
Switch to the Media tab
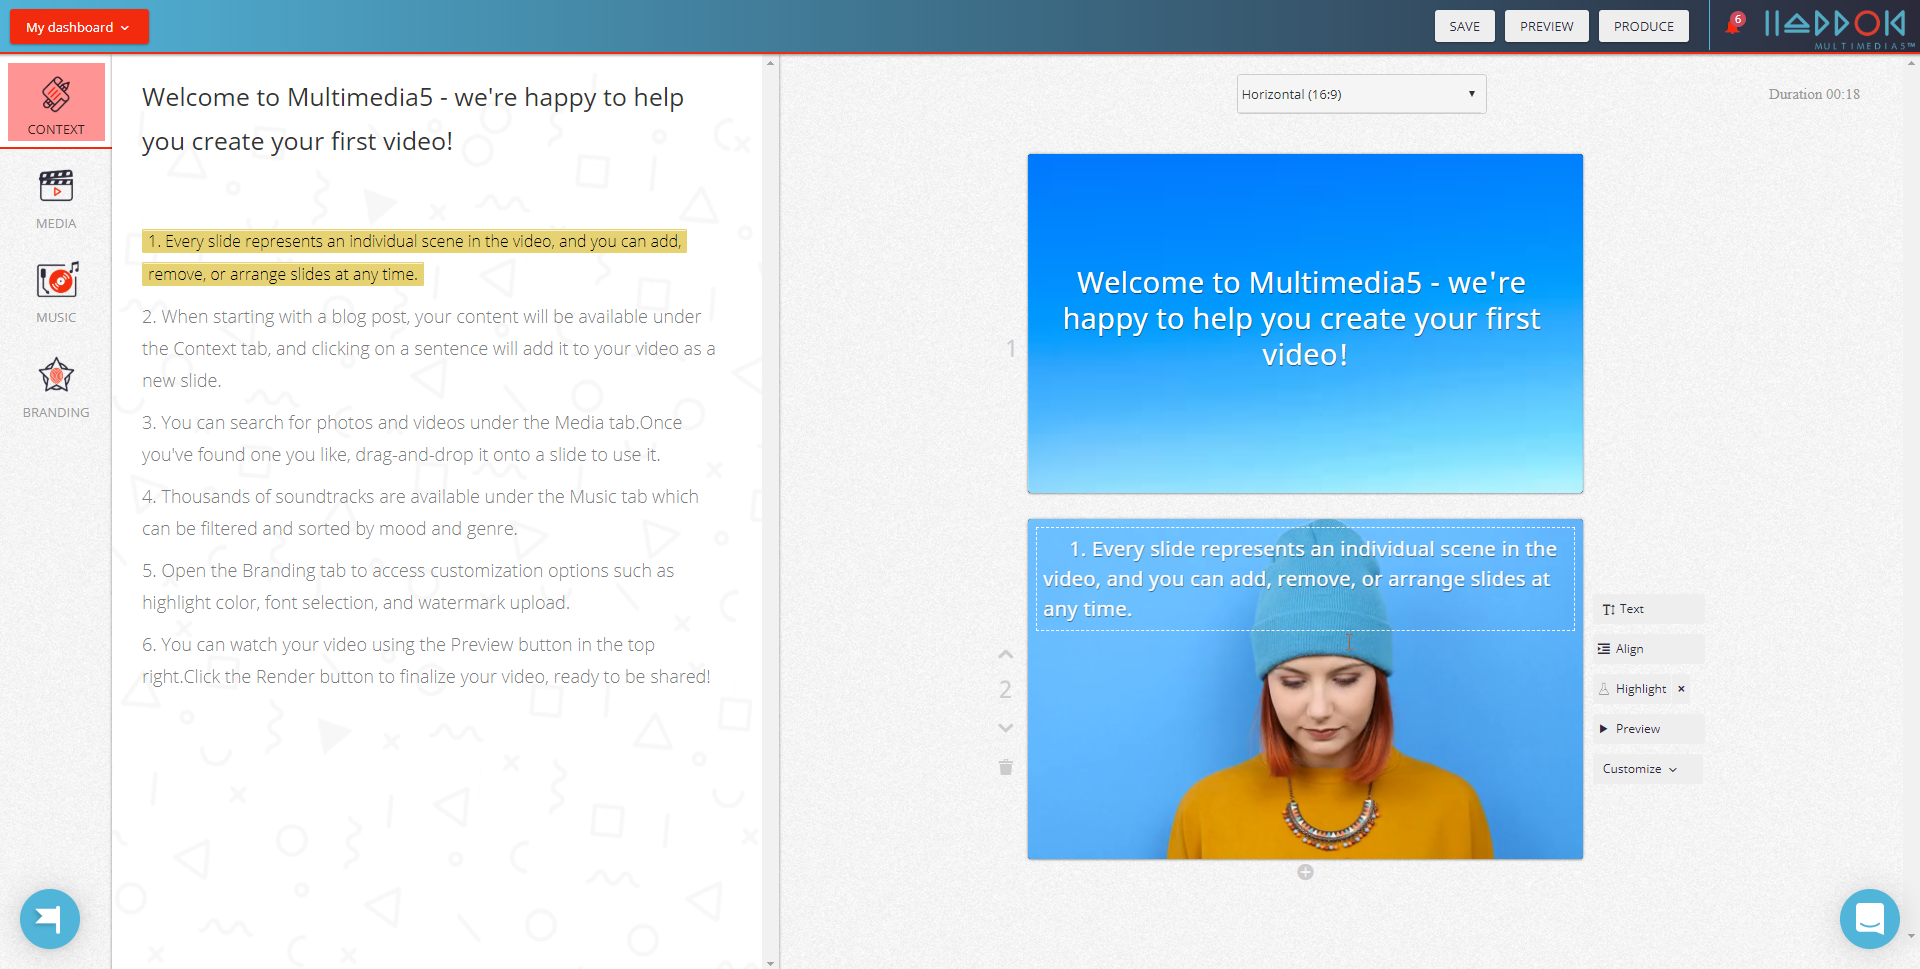[x=56, y=198]
